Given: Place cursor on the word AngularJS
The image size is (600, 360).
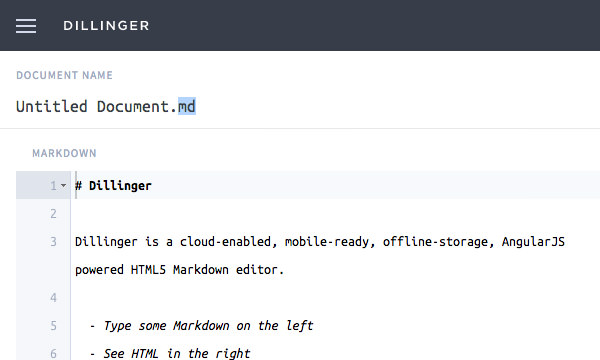Looking at the screenshot, I should coord(533,242).
